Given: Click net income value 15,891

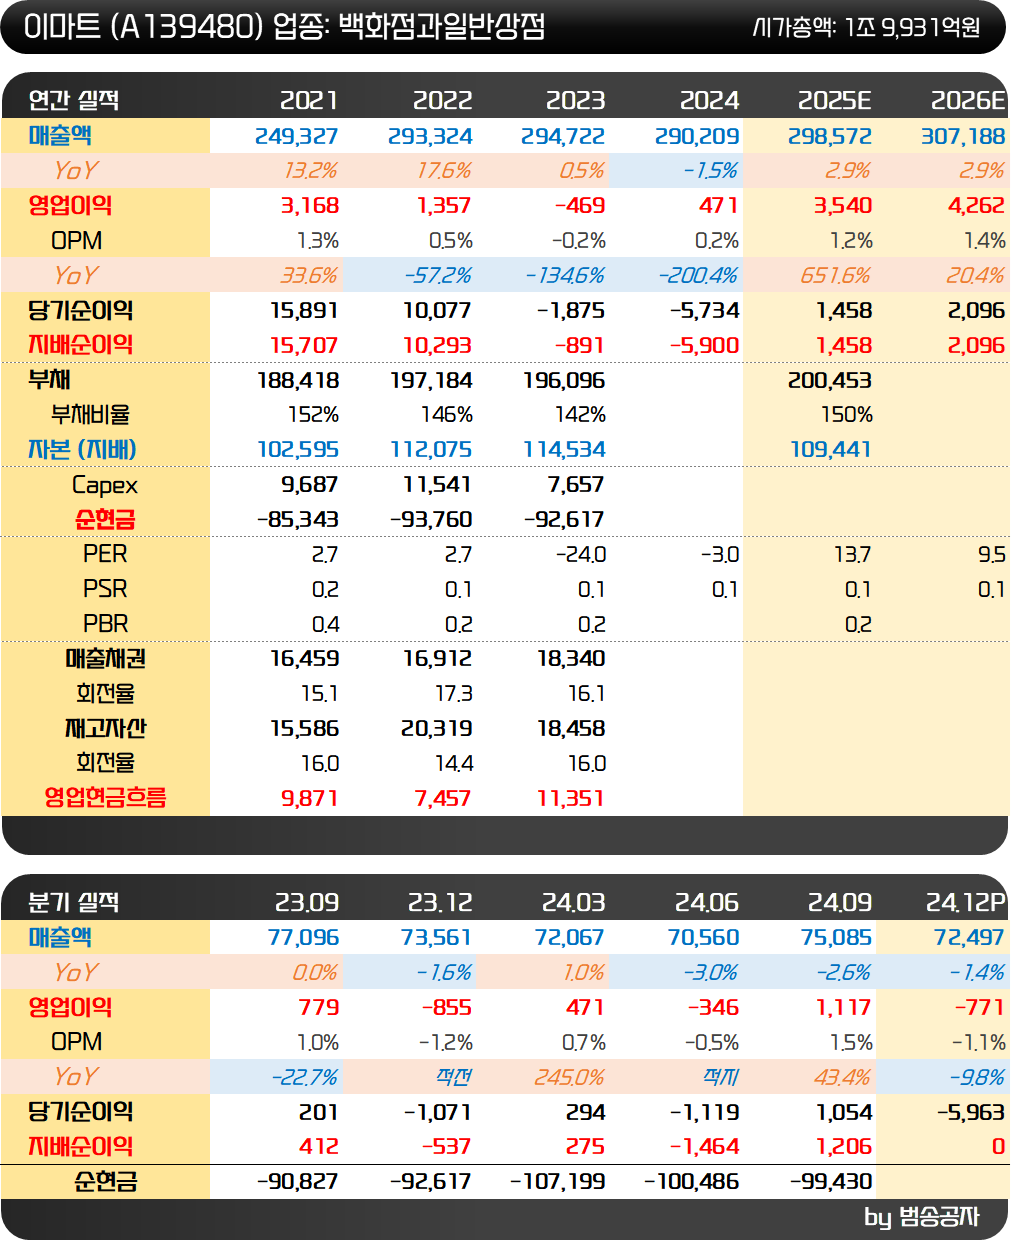Looking at the screenshot, I should [x=304, y=310].
